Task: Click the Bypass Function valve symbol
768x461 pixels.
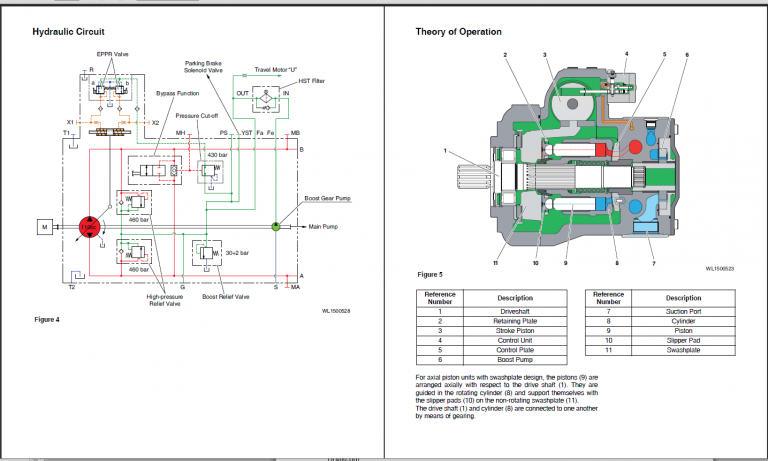Action: pyautogui.click(x=155, y=170)
